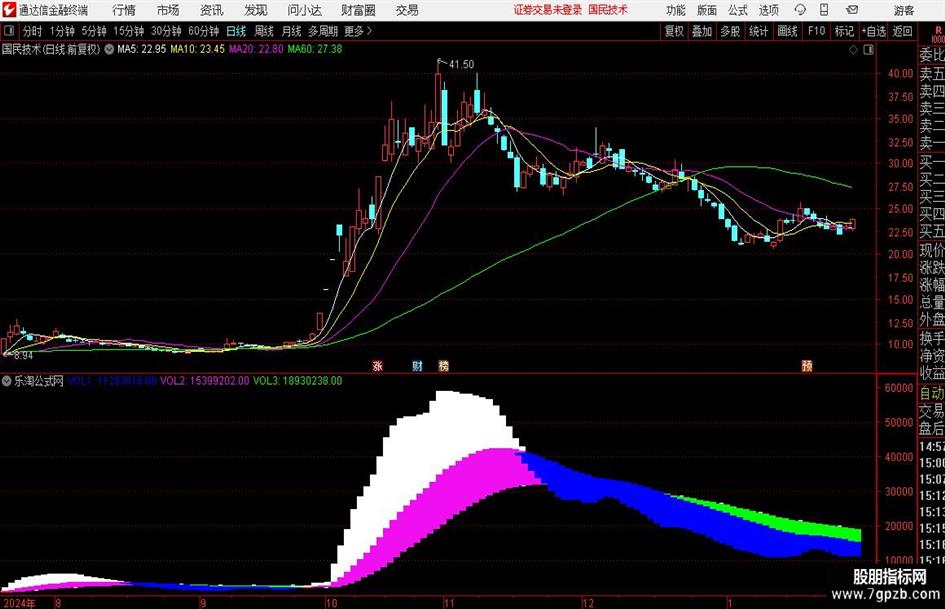
Task: Click the 41.50 high price label
Action: tap(461, 64)
